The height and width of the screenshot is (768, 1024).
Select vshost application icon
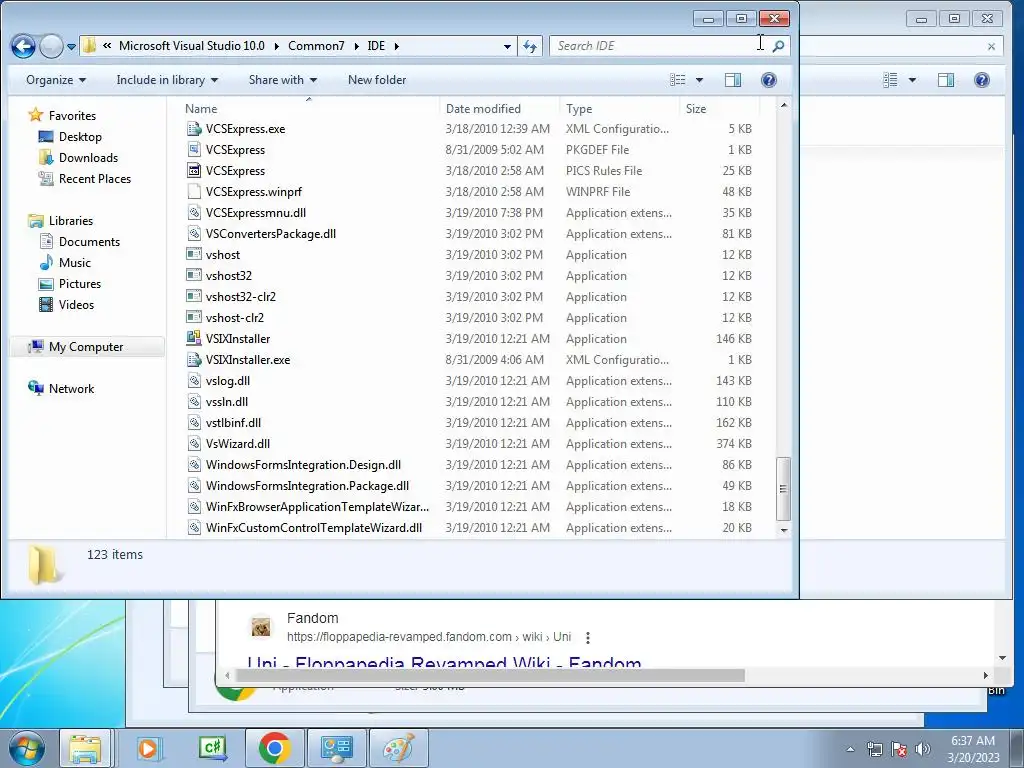[x=194, y=255]
